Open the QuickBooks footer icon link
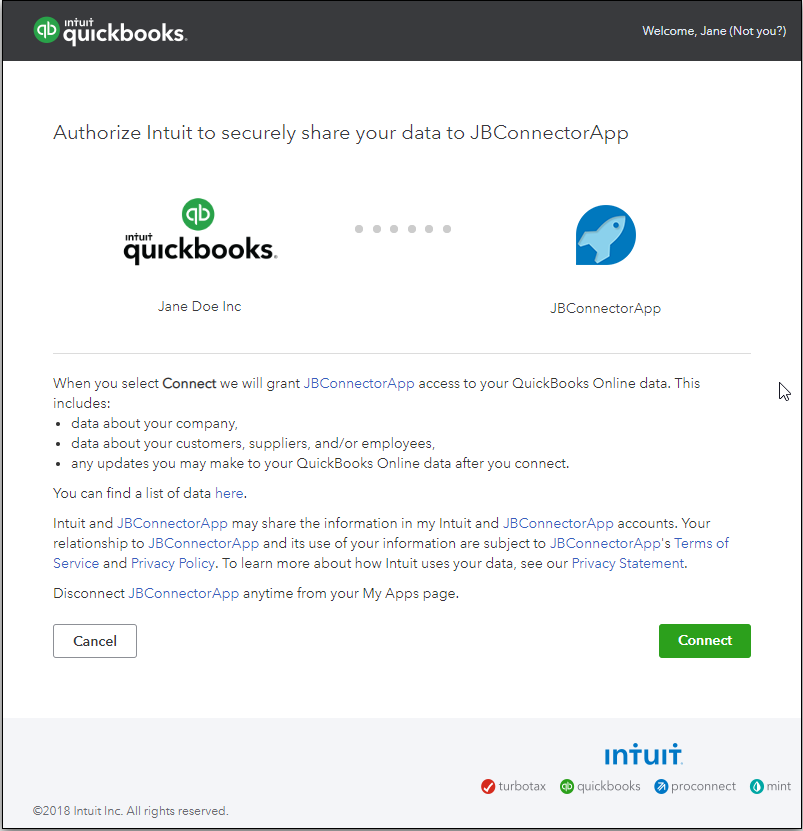Screen dimensions: 803x831 click(x=600, y=786)
